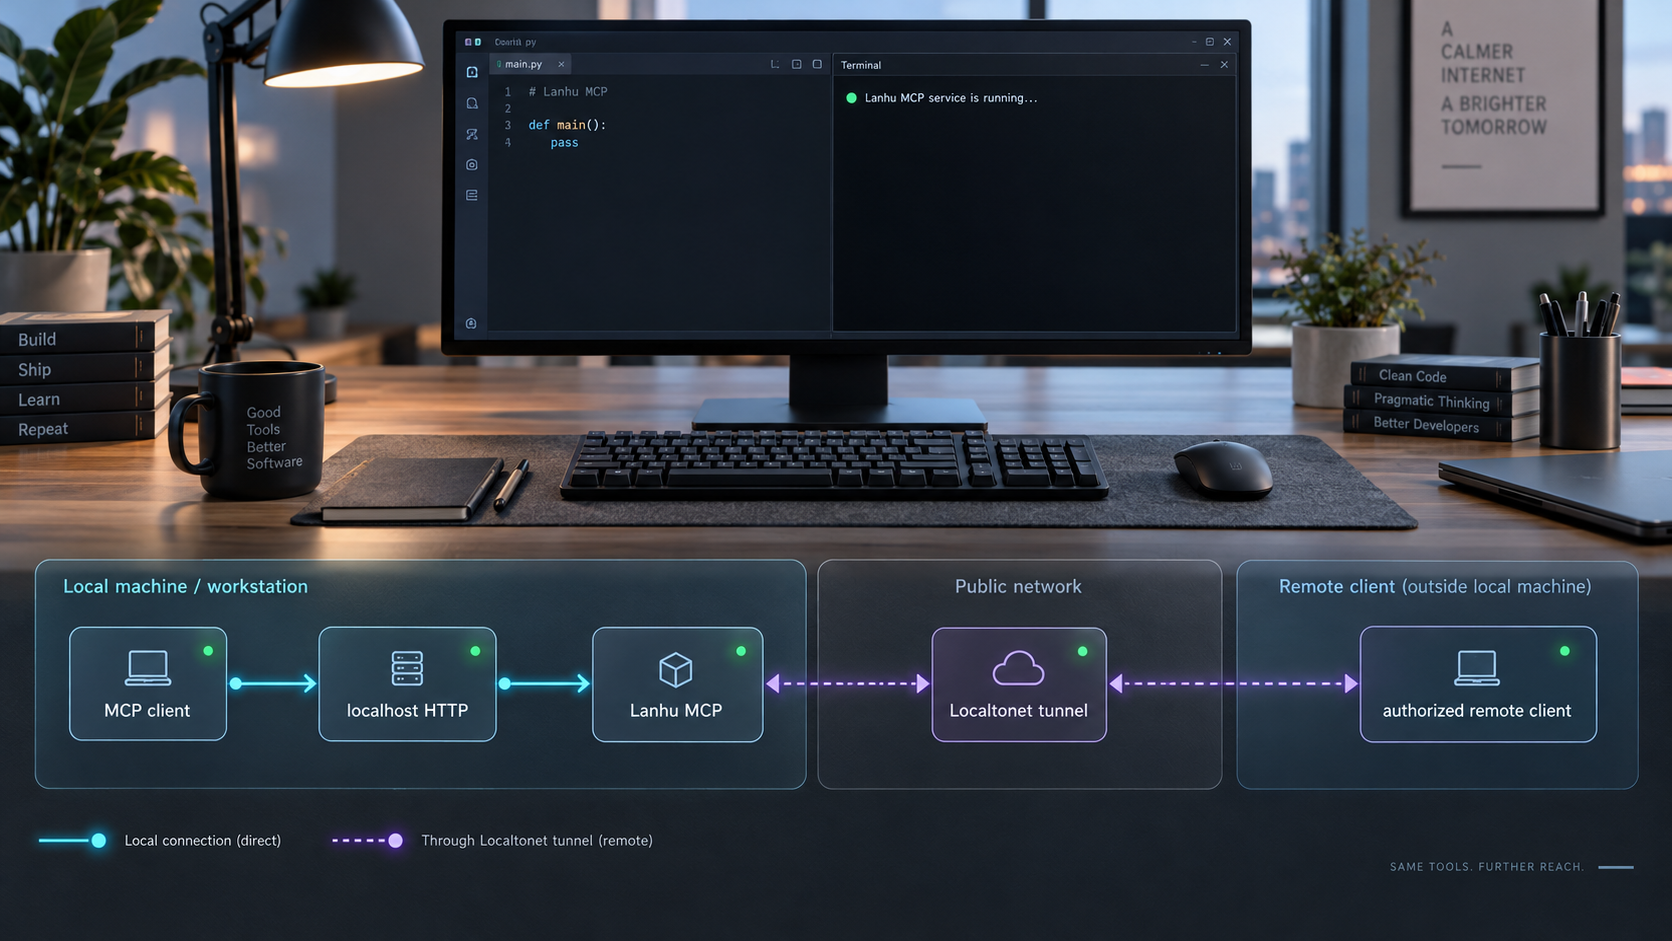Open the explorer icon atop the editor sidebar
This screenshot has height=941, width=1672.
point(472,72)
